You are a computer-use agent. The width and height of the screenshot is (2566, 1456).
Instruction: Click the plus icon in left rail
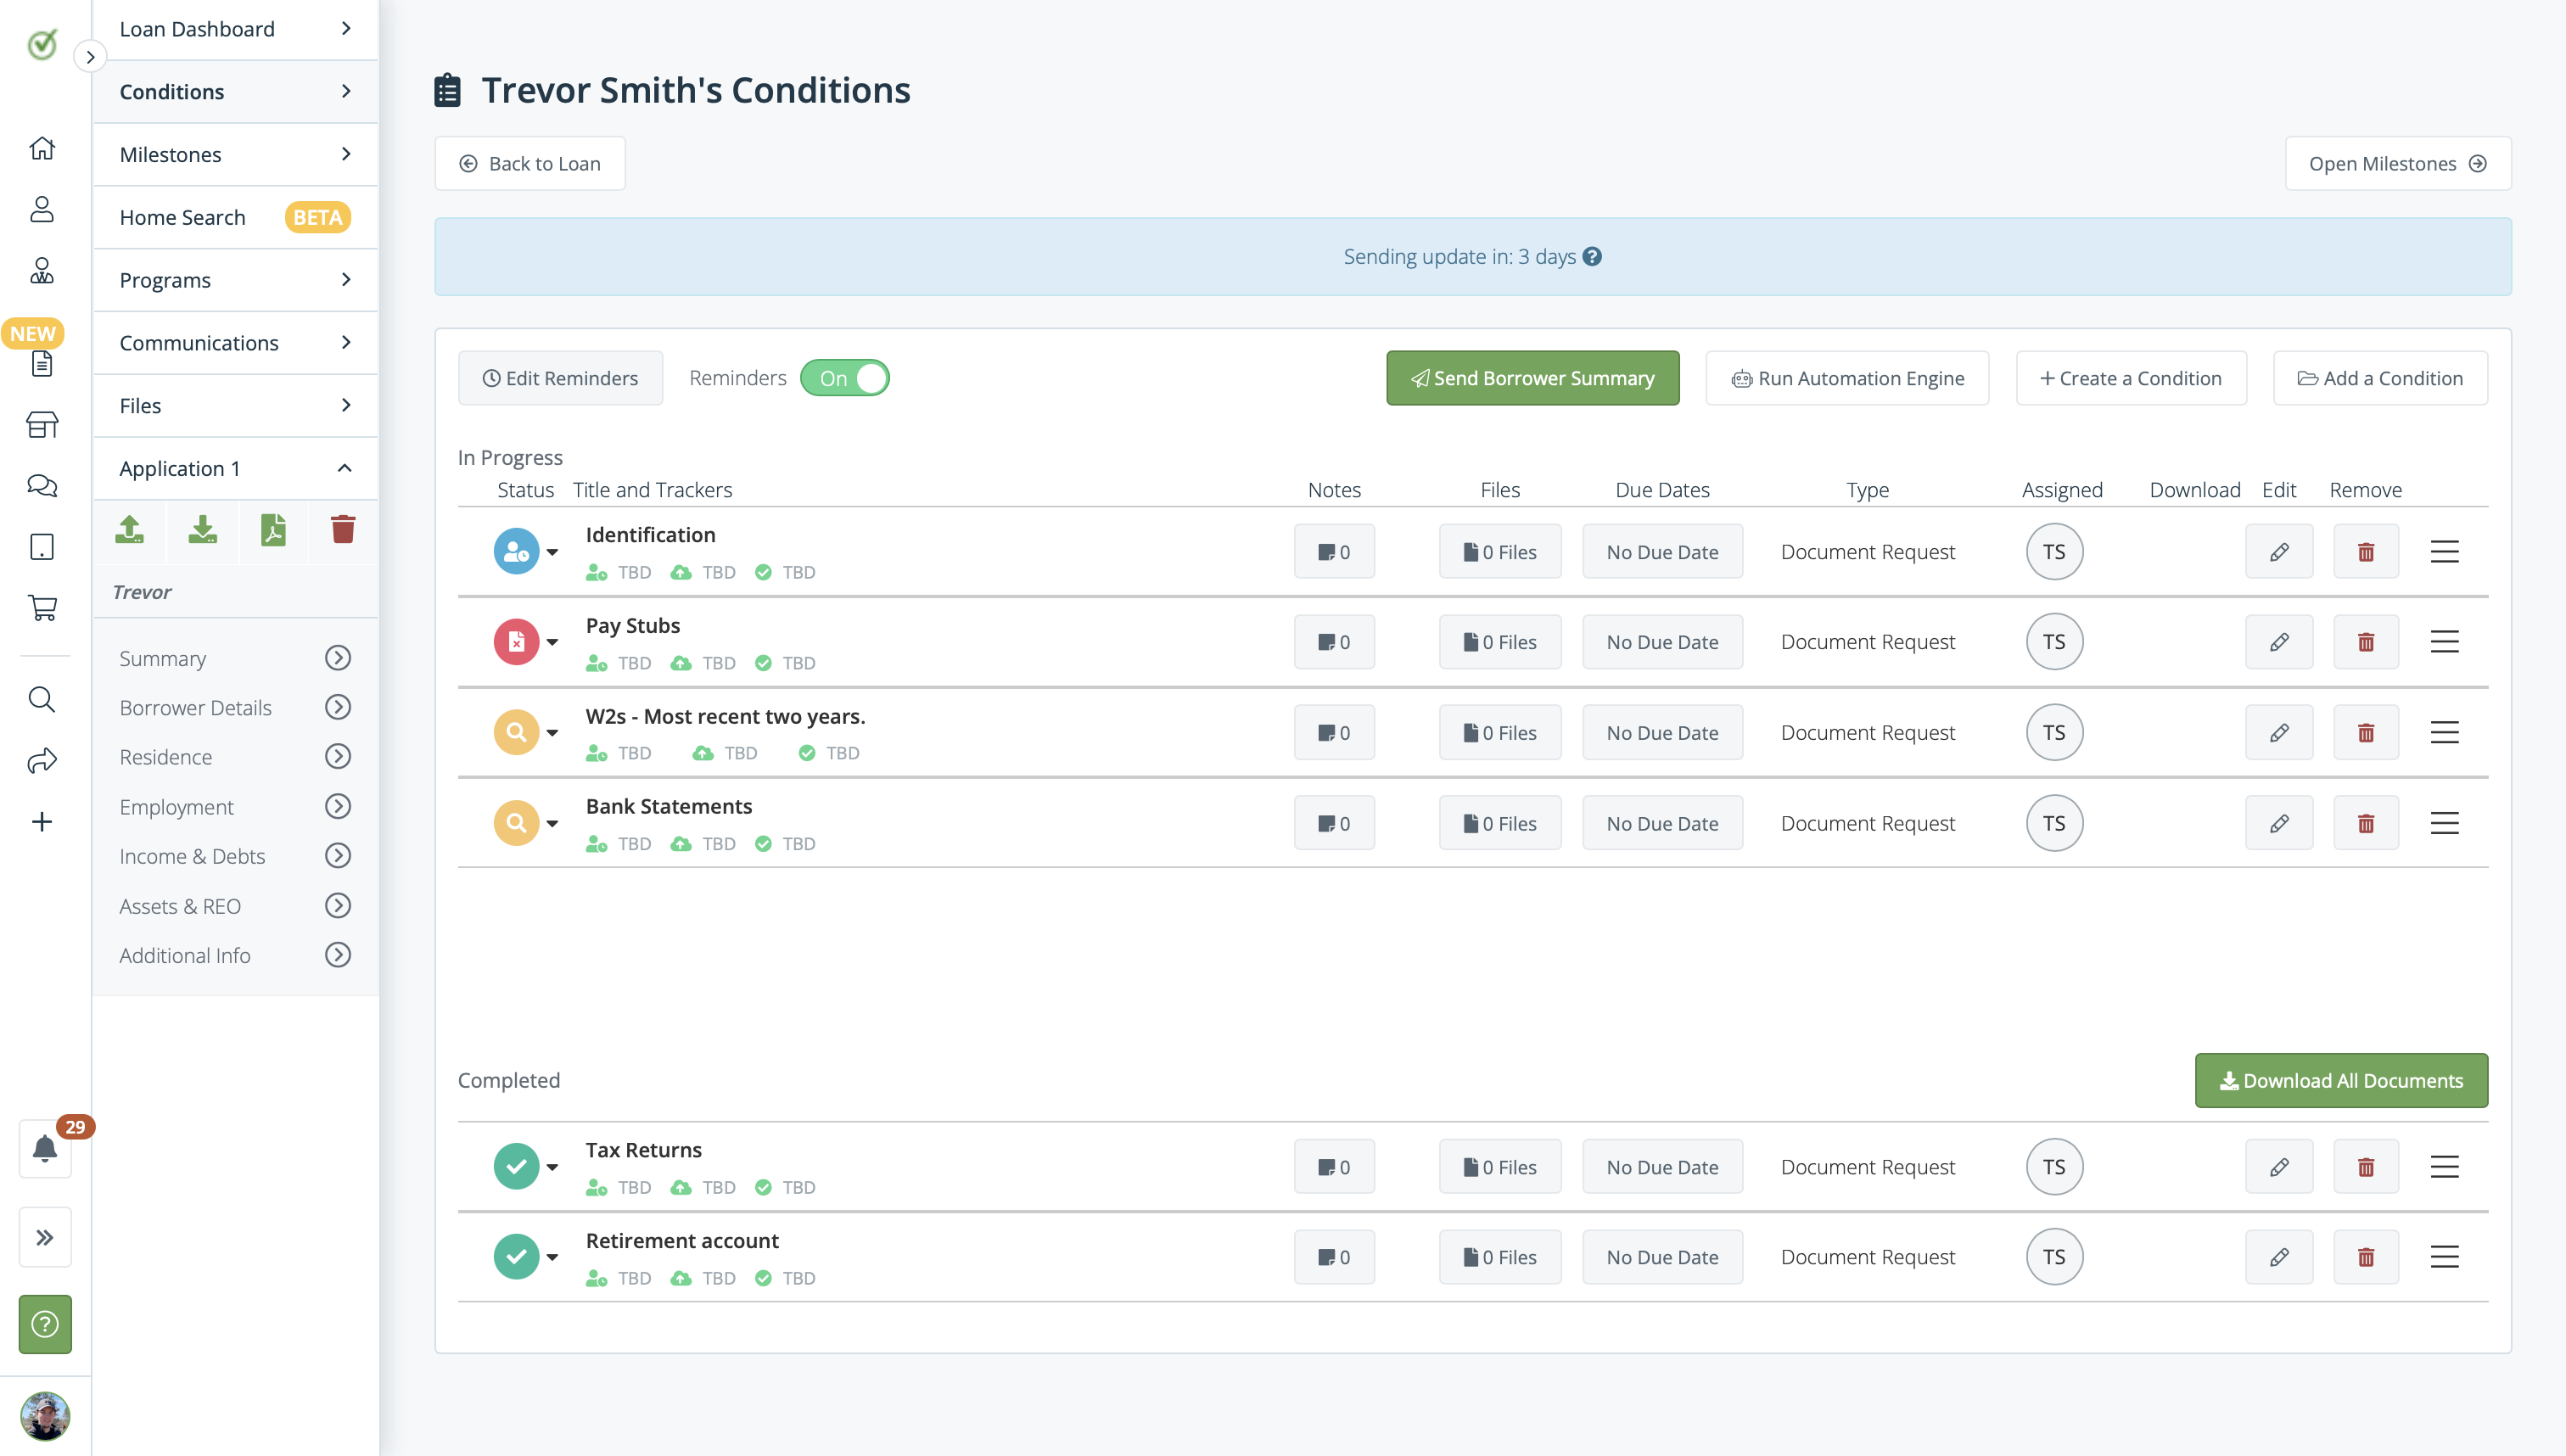click(42, 822)
